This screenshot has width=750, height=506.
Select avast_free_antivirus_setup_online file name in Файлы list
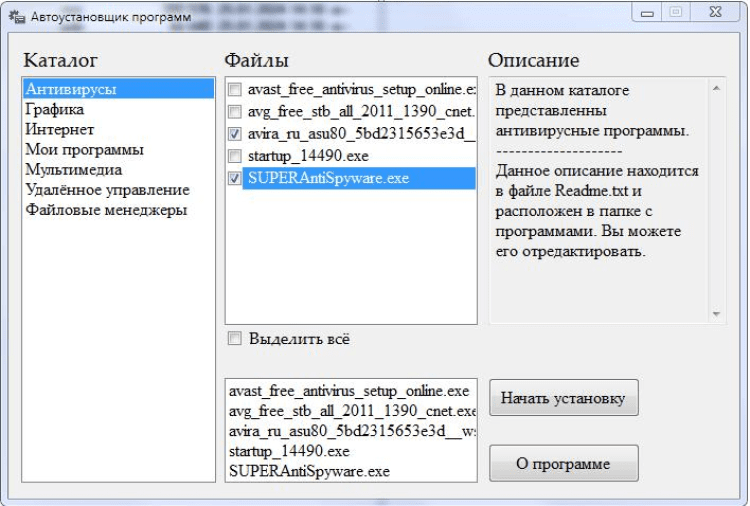(361, 89)
